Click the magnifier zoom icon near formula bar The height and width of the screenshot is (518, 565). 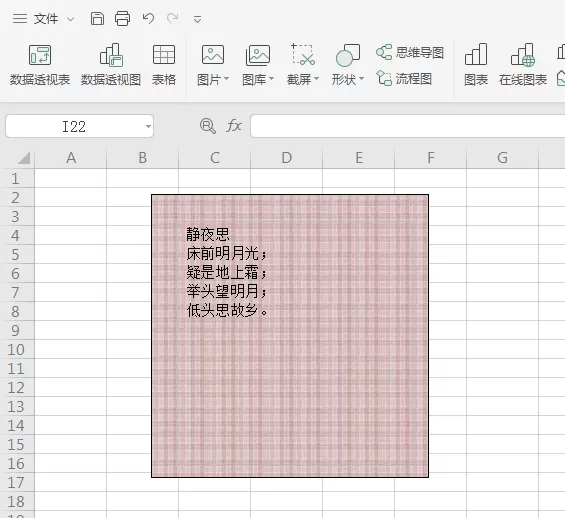point(208,126)
